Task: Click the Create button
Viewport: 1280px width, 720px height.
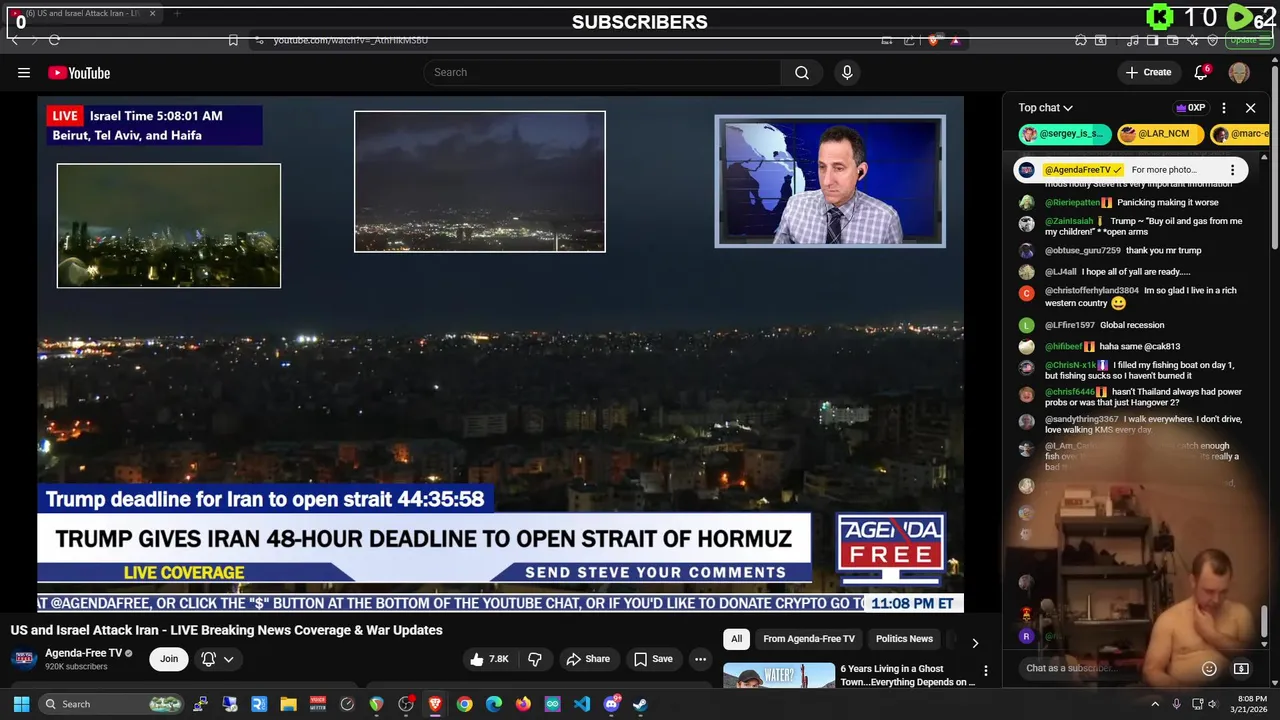Action: (x=1148, y=72)
